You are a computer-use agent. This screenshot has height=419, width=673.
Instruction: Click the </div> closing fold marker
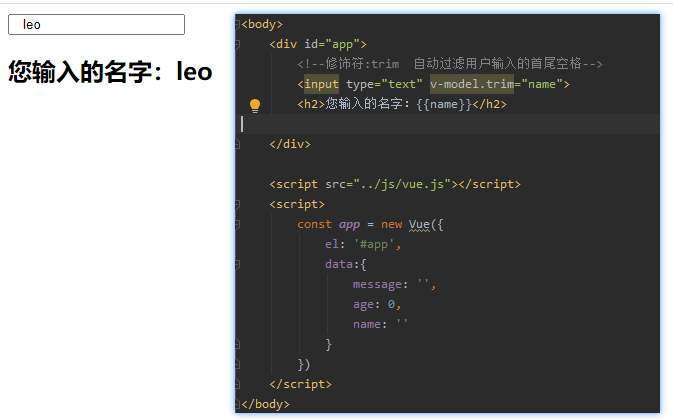point(237,145)
